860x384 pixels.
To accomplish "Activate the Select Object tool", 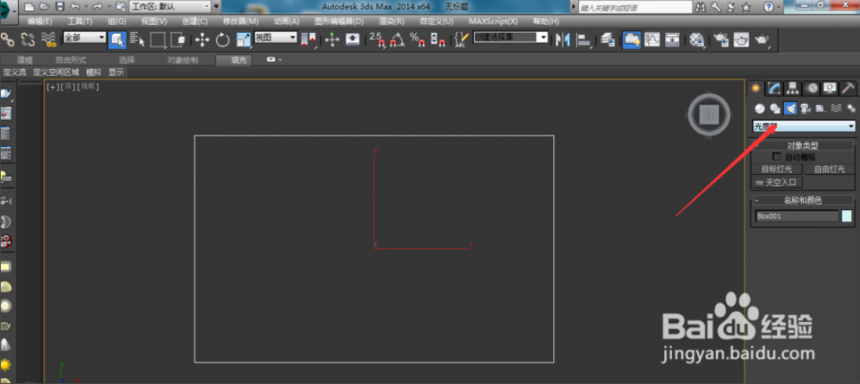I will click(x=117, y=39).
